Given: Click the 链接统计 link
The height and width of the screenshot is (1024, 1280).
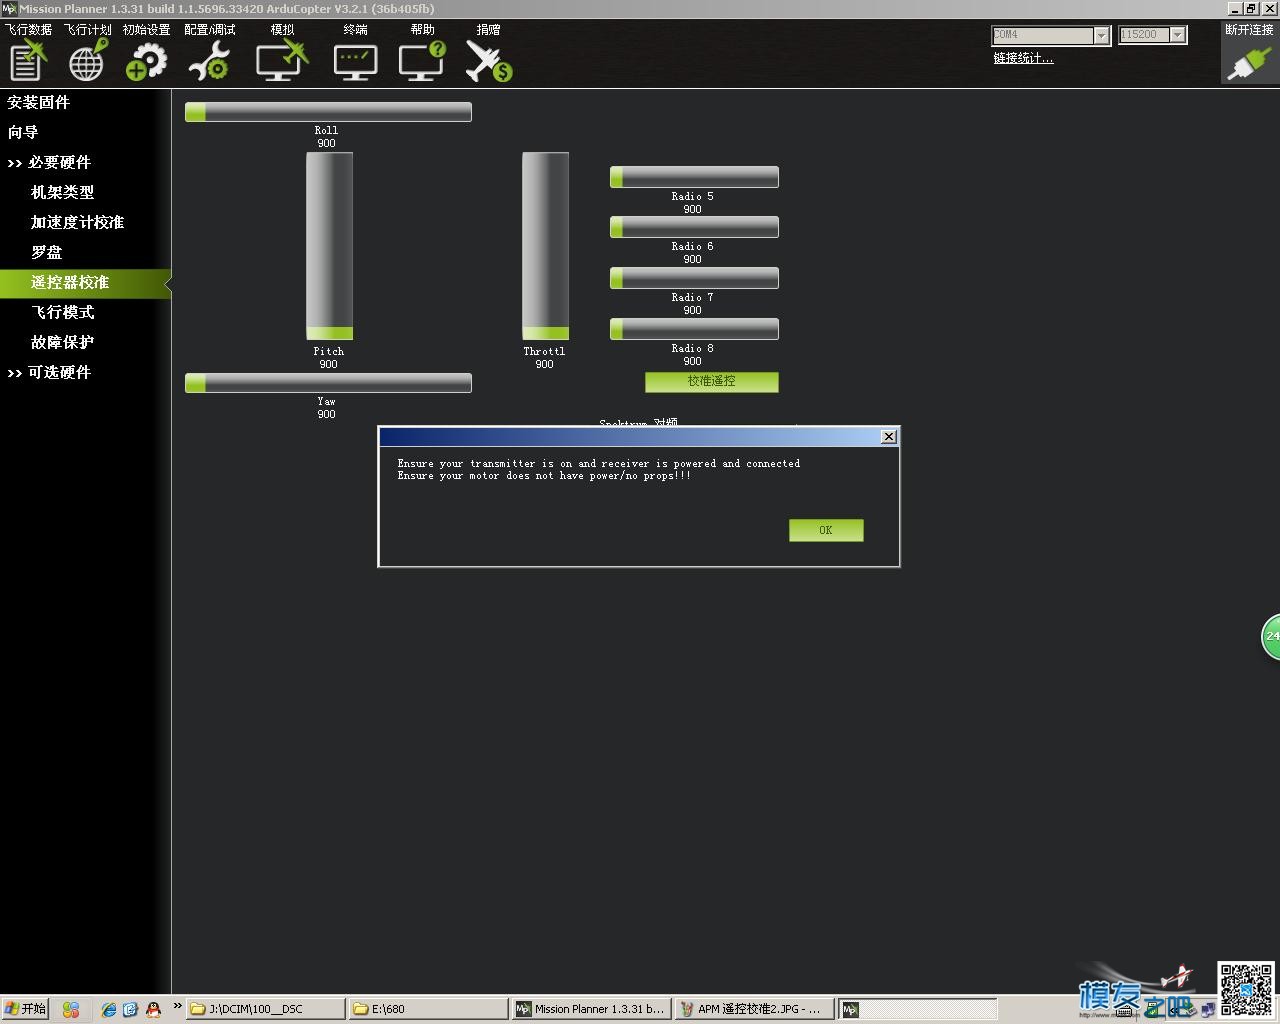Looking at the screenshot, I should click(1023, 58).
